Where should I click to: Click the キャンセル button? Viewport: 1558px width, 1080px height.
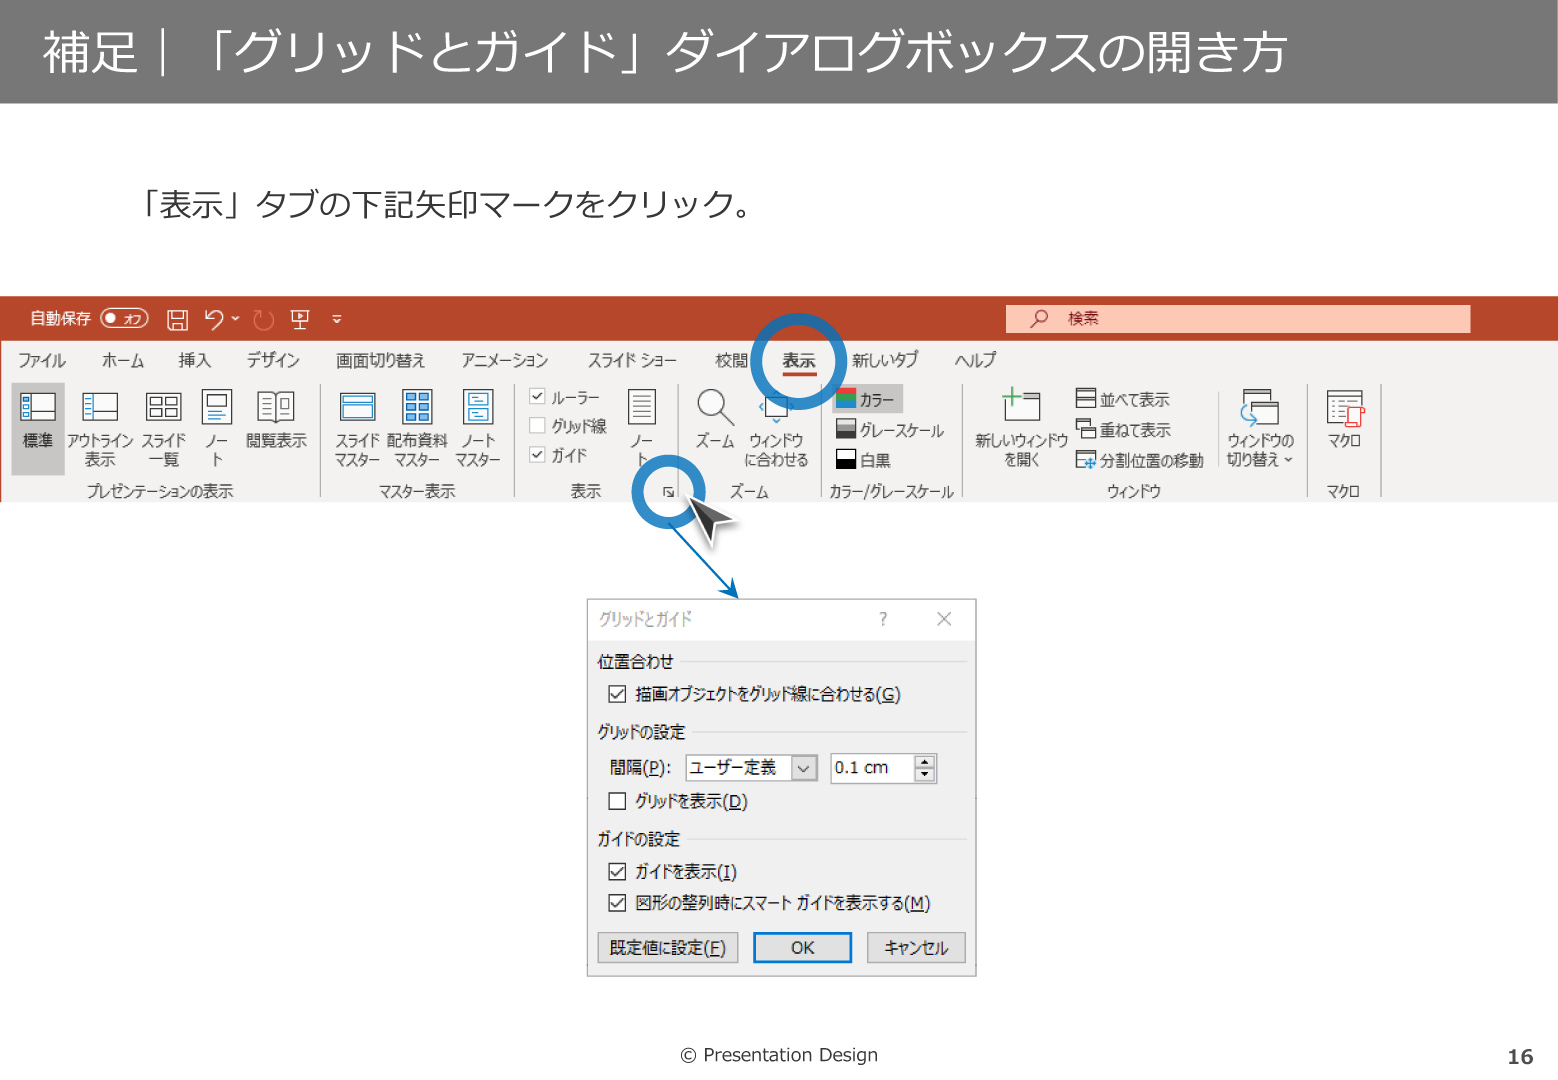point(916,948)
